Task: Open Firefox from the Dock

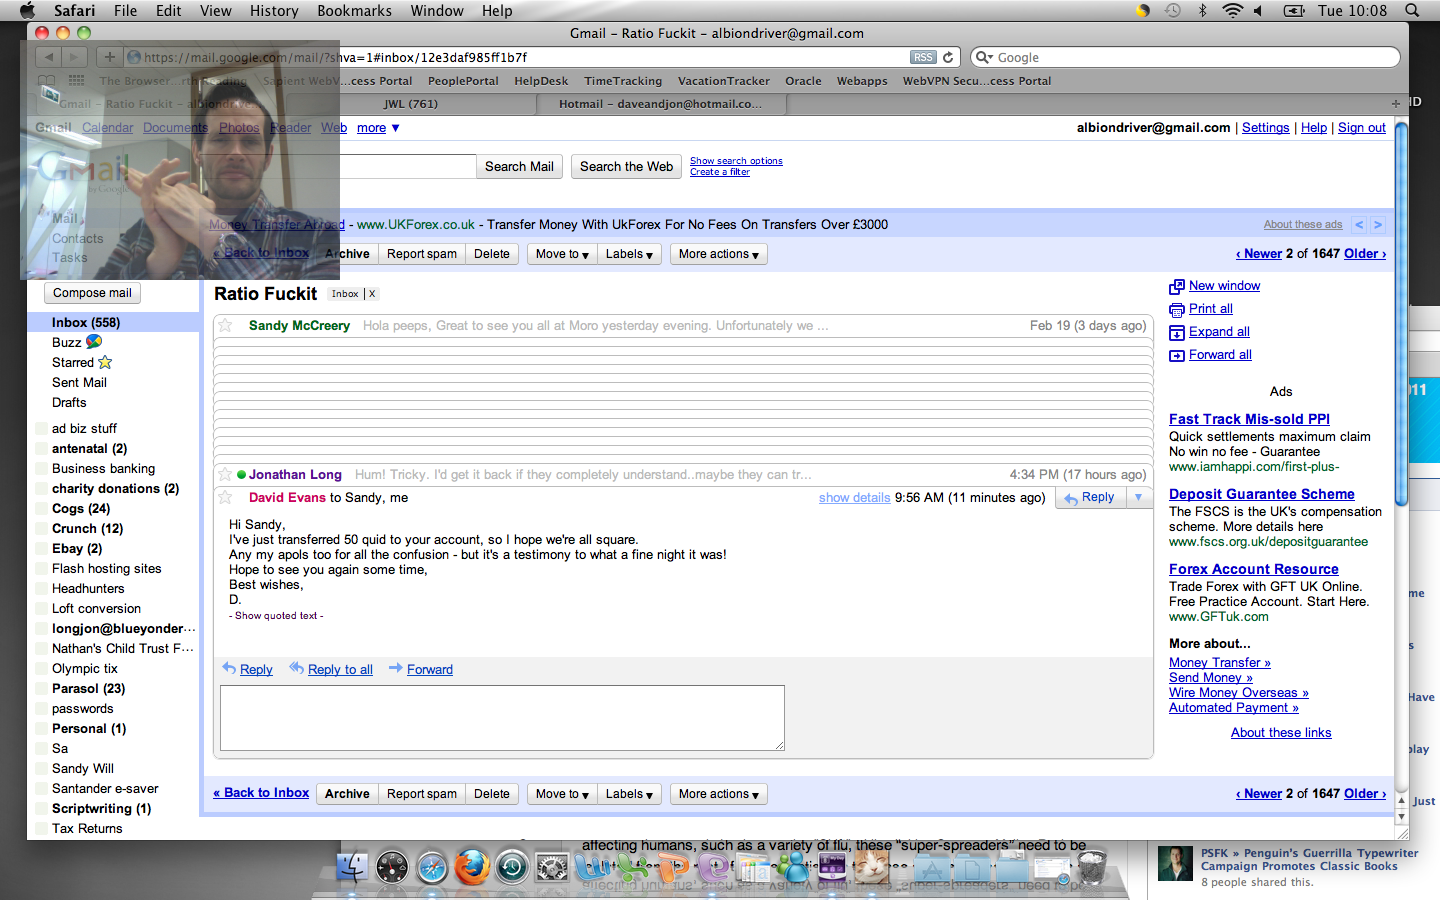Action: 471,867
